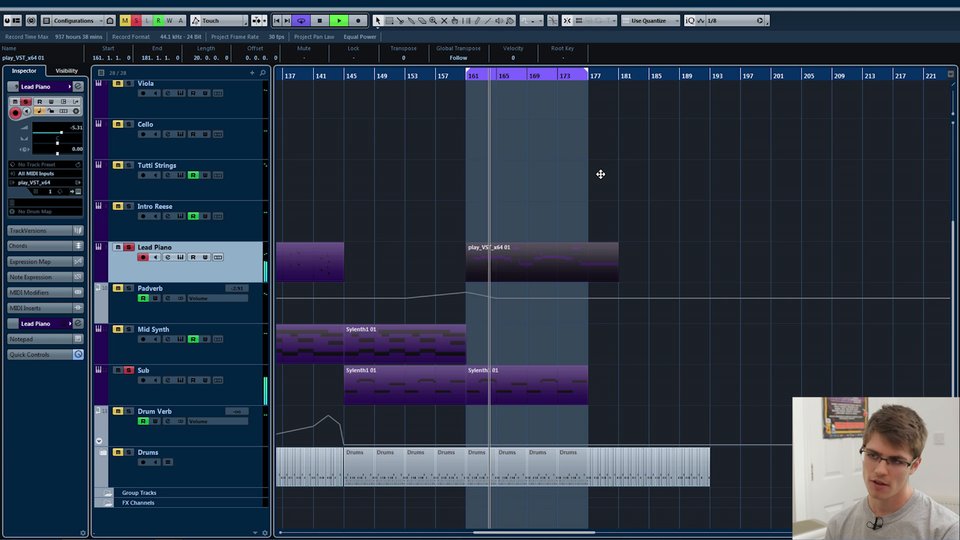Deactivate all mute states with yellow M
Image resolution: width=960 pixels, height=540 pixels.
coord(125,20)
